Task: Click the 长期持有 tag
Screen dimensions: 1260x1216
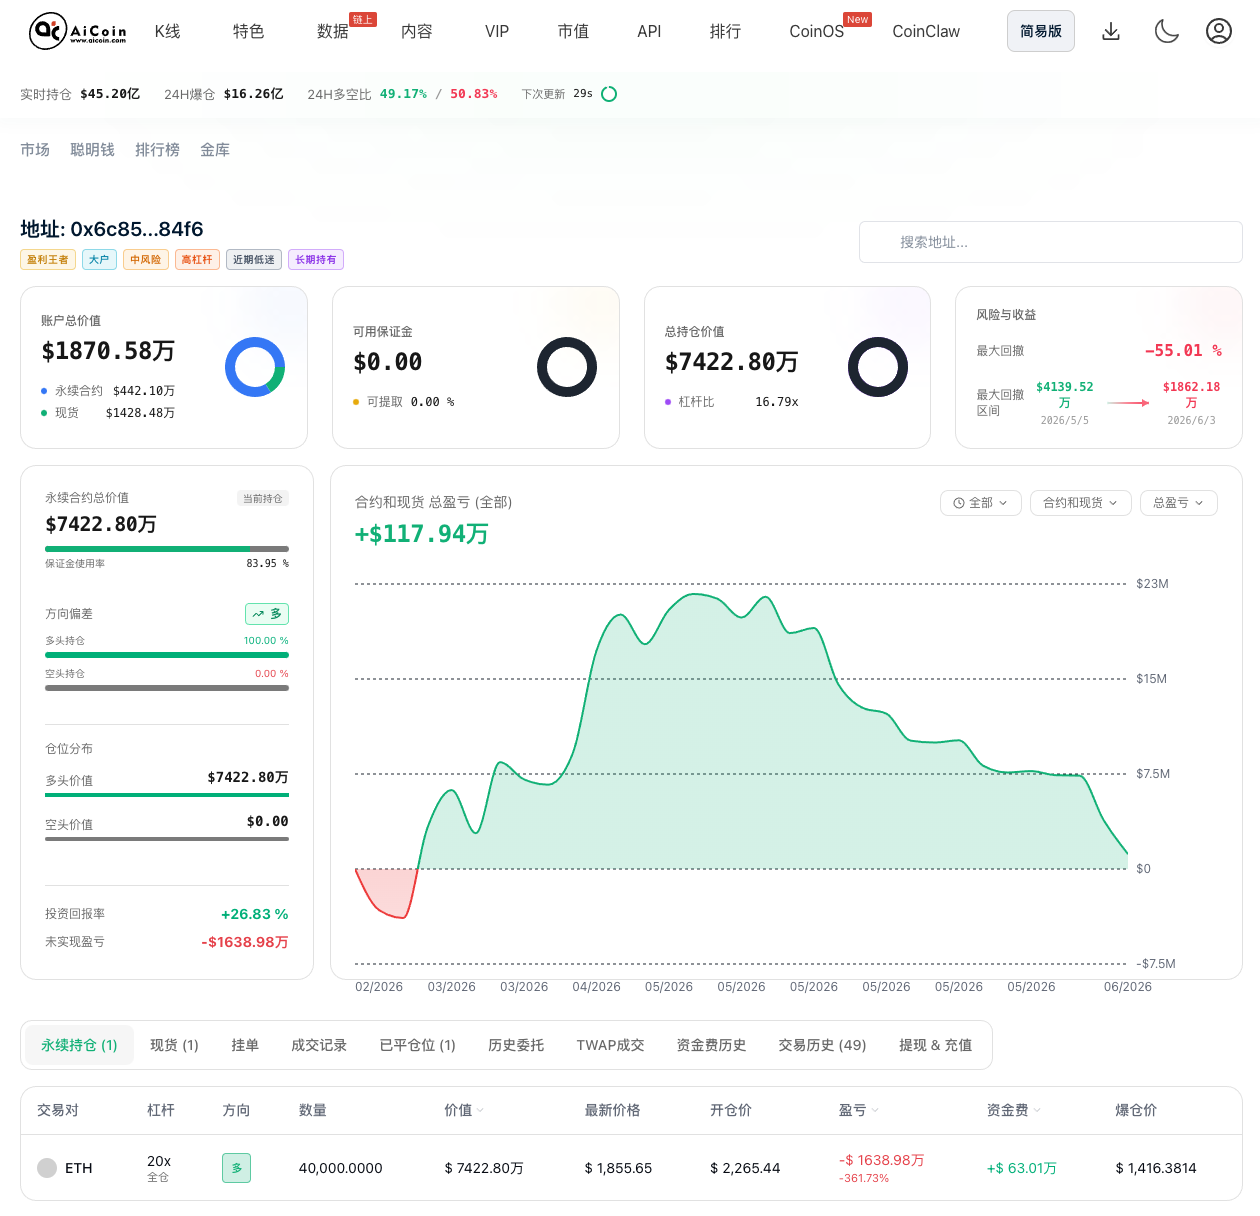Action: pyautogui.click(x=316, y=260)
